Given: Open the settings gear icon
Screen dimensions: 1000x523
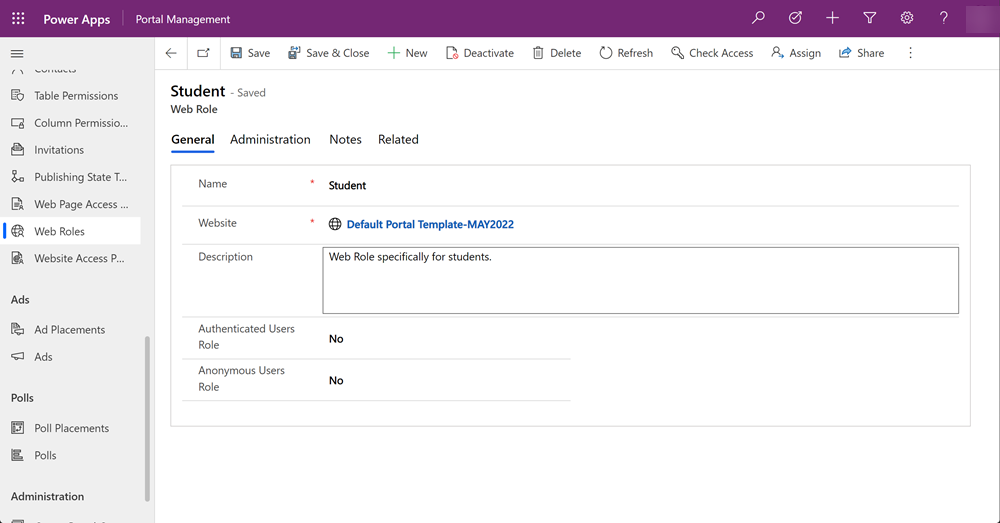Looking at the screenshot, I should point(907,19).
